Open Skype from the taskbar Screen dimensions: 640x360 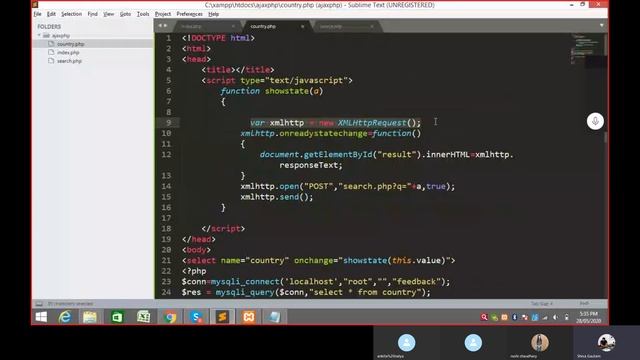tap(196, 317)
